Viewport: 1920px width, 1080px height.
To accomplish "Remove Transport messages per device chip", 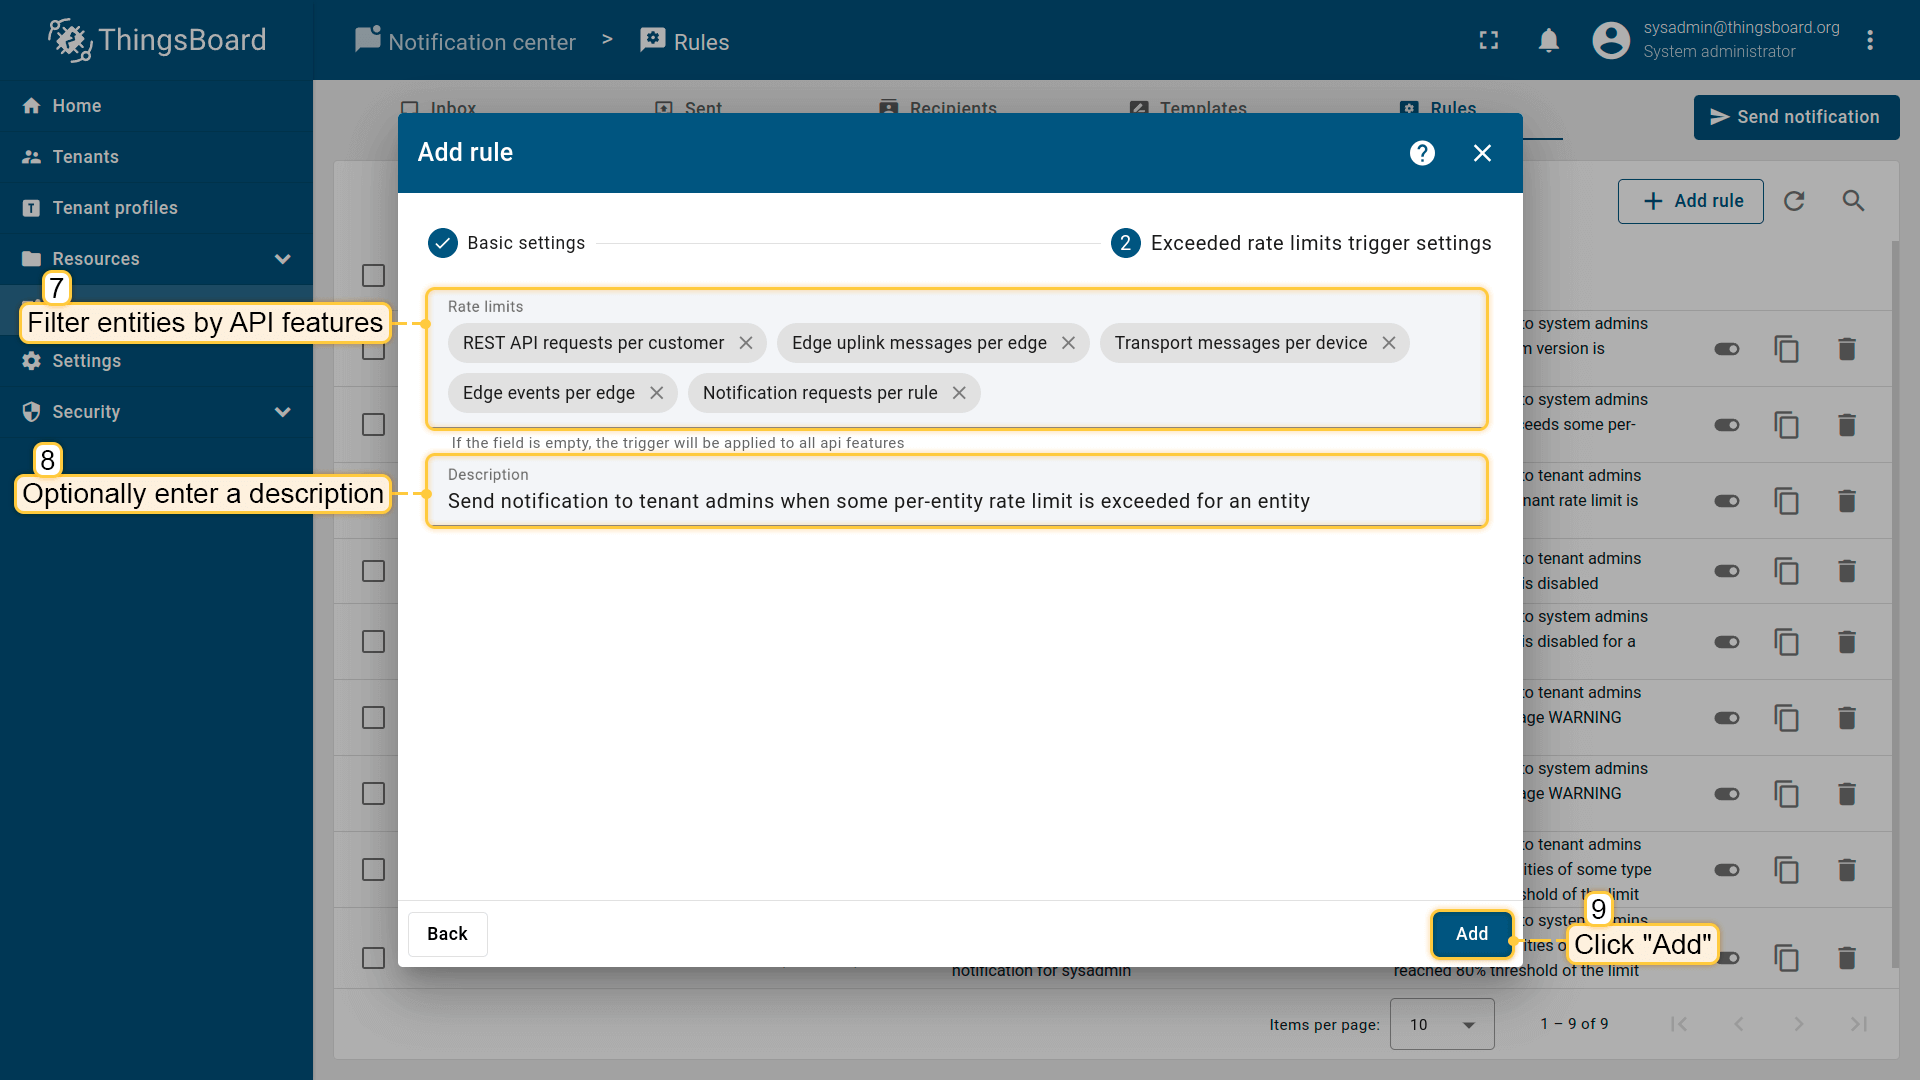I will click(x=1389, y=343).
